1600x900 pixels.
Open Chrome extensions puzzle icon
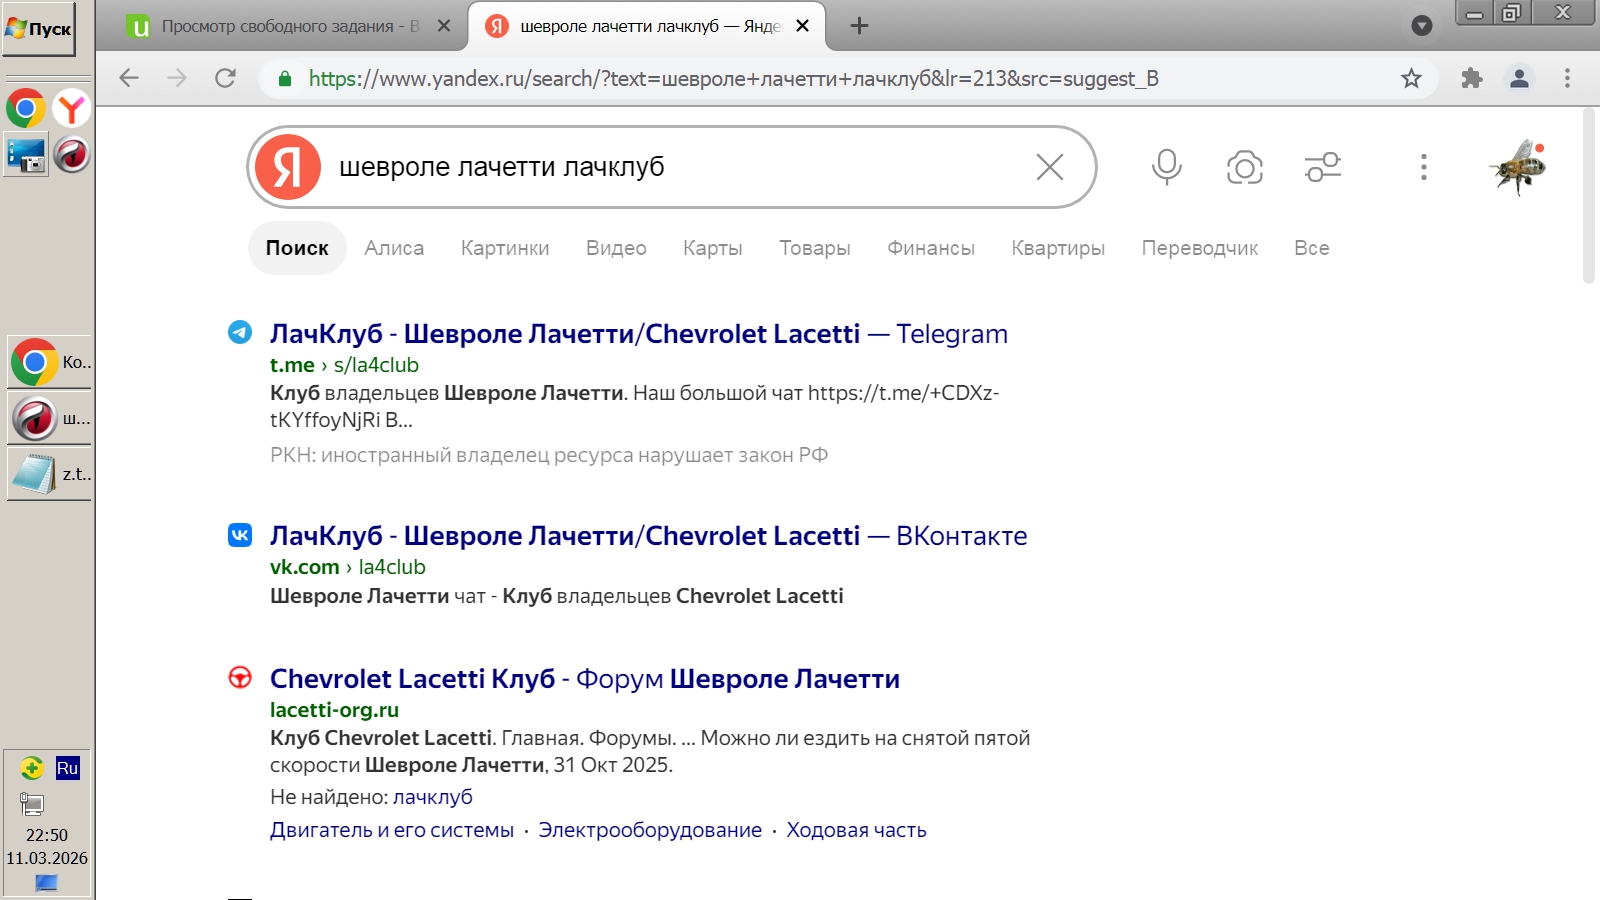pyautogui.click(x=1471, y=78)
